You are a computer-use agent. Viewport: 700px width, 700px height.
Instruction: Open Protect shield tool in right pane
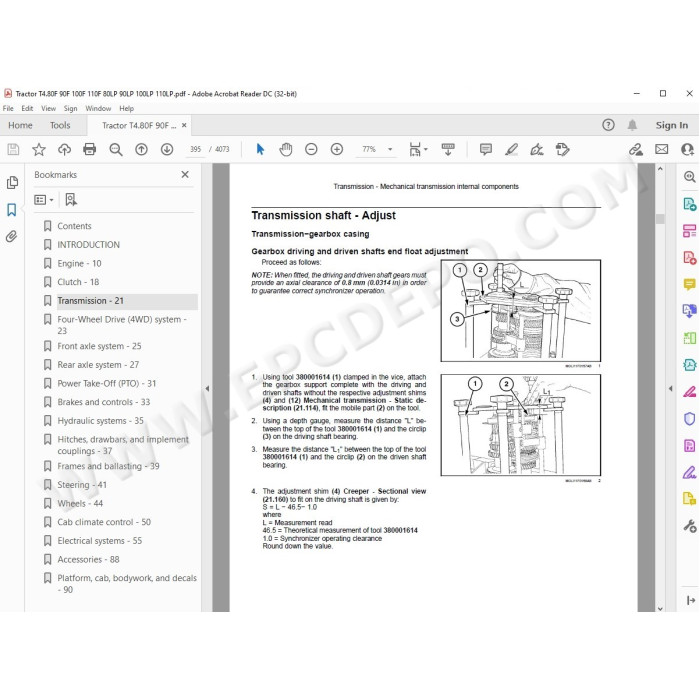coord(689,419)
